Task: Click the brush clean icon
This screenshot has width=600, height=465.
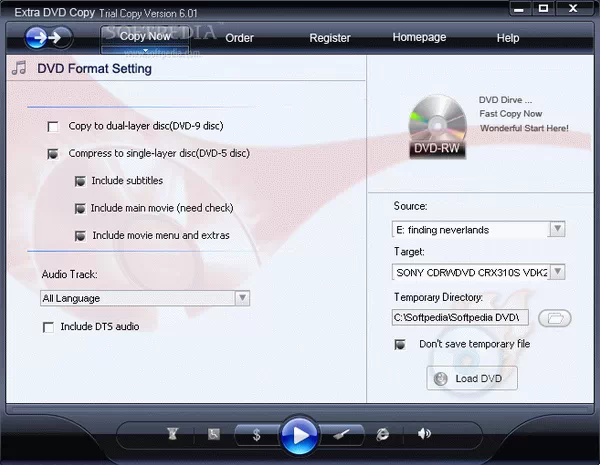Action: click(341, 434)
